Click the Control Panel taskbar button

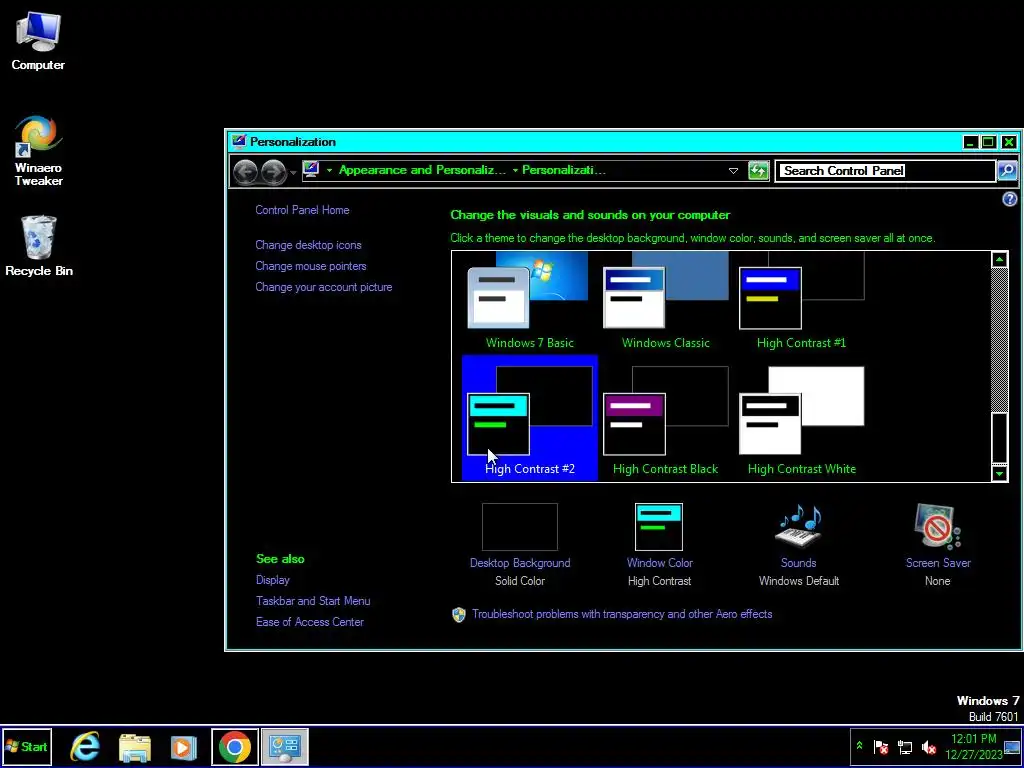285,746
